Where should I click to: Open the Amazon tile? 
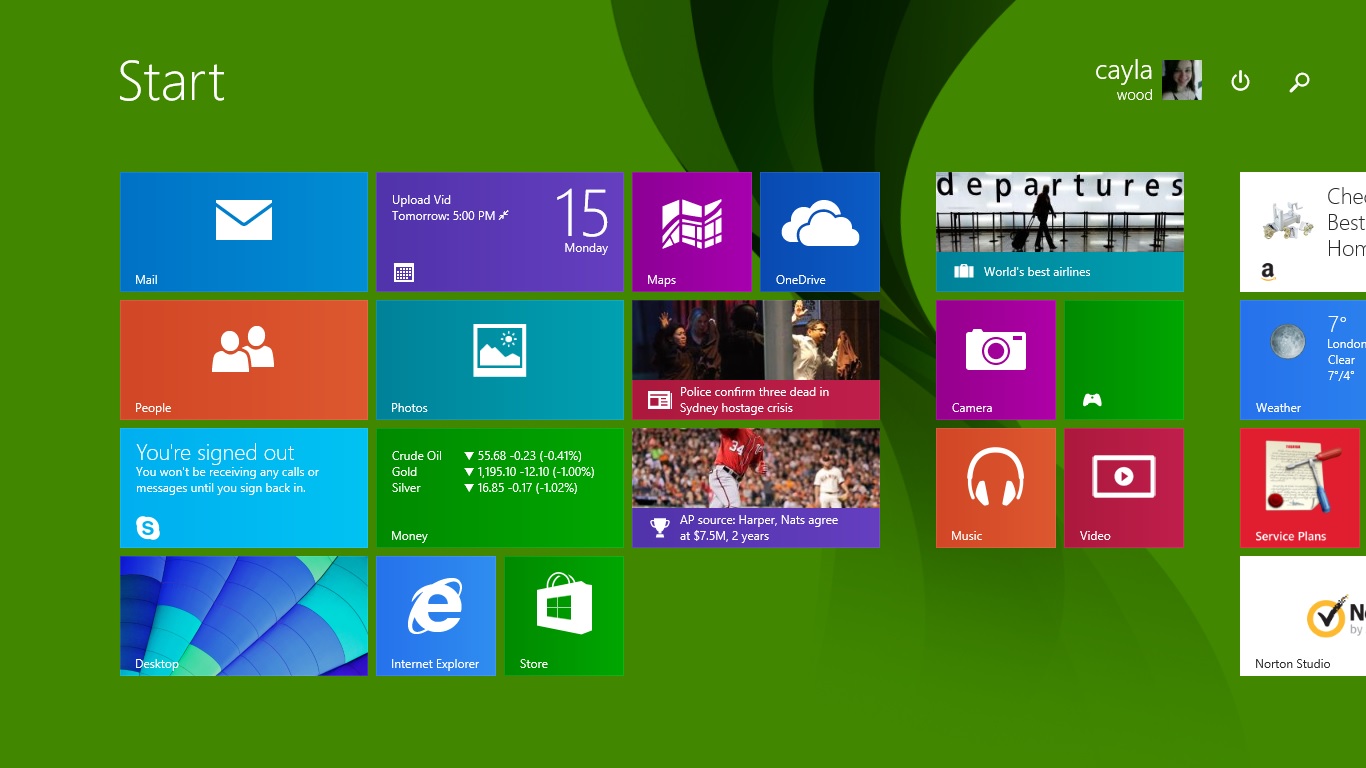coord(1303,232)
